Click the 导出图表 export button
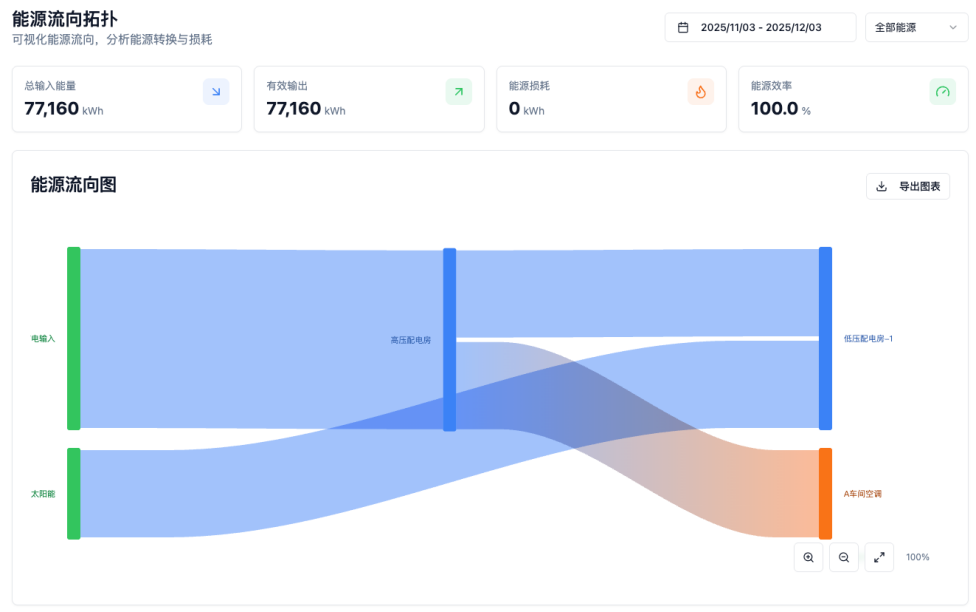The image size is (976, 612). [908, 186]
